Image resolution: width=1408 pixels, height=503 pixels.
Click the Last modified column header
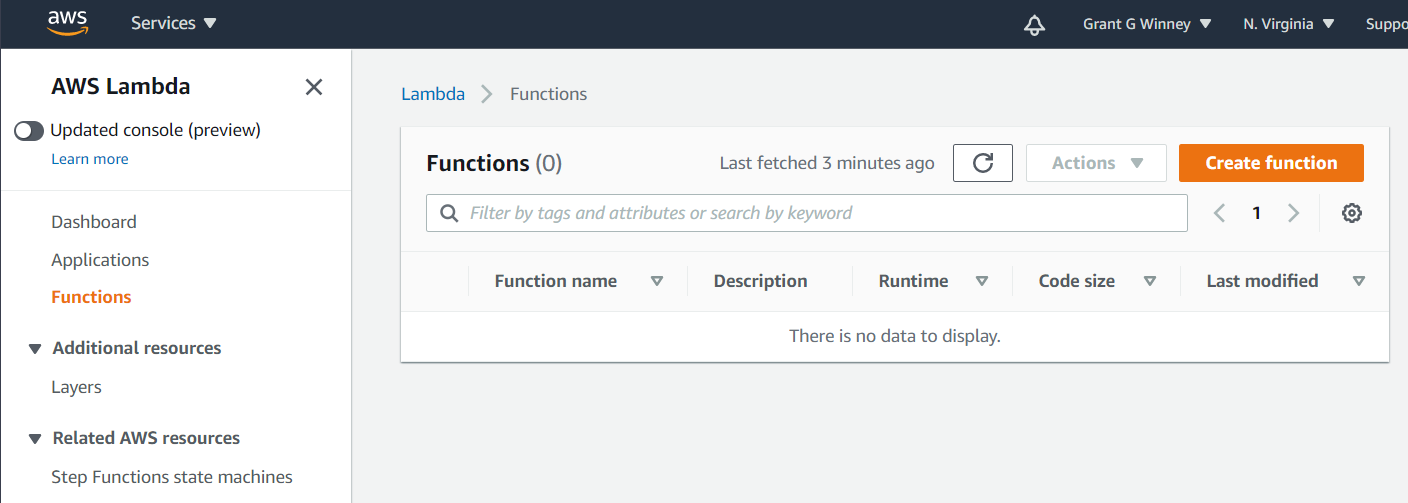[x=1262, y=281]
